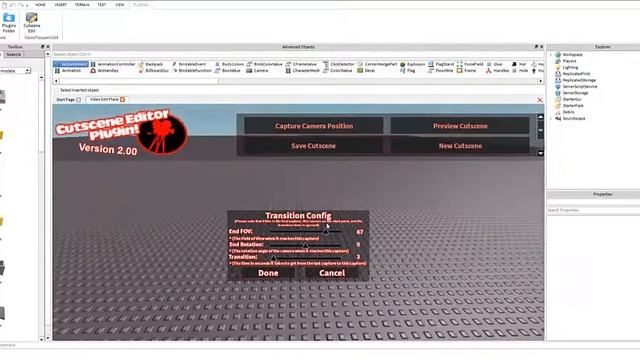Click Preview Cutscene button
Image resolution: width=640 pixels, height=360 pixels.
(x=460, y=126)
